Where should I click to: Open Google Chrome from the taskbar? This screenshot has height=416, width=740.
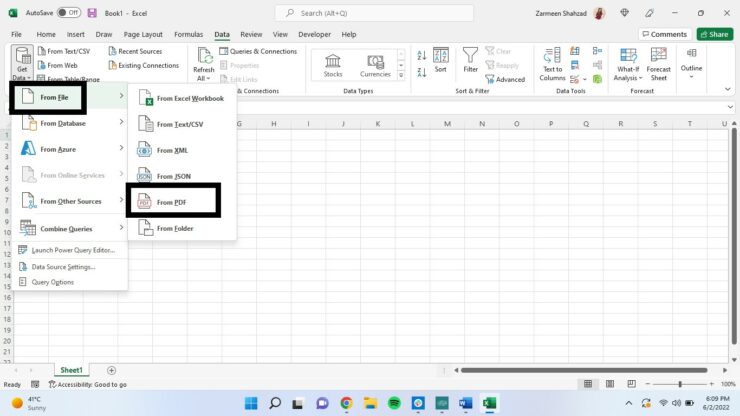click(346, 403)
